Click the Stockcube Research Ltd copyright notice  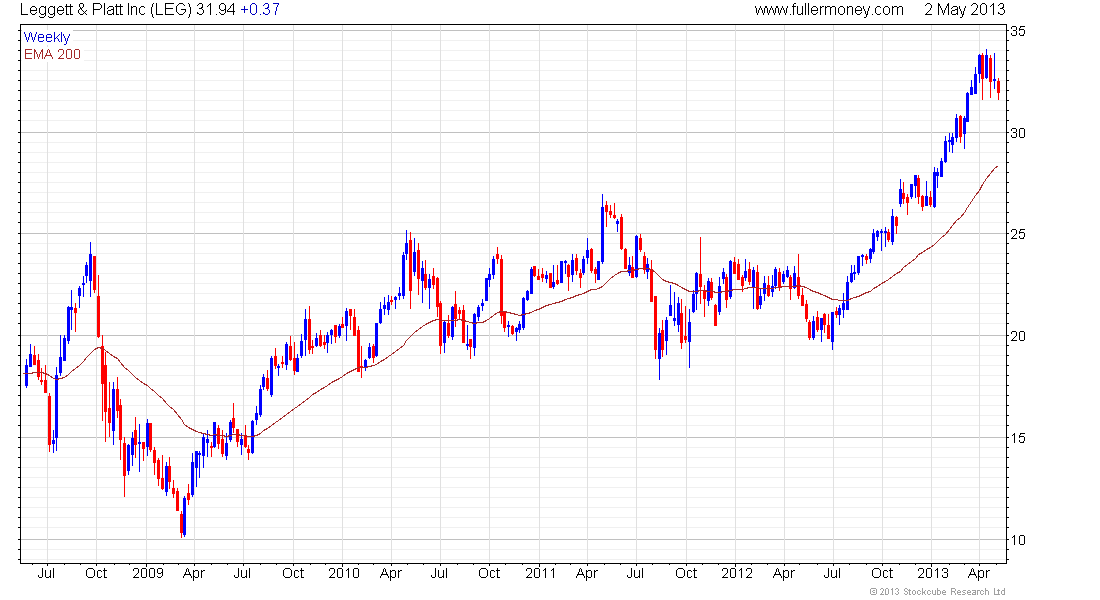[936, 592]
